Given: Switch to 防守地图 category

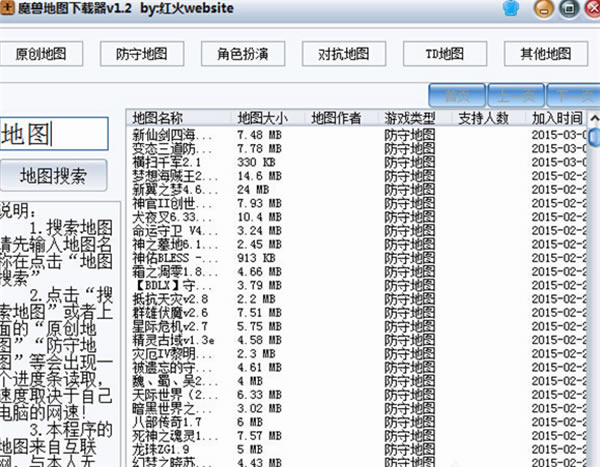Looking at the screenshot, I should [142, 53].
